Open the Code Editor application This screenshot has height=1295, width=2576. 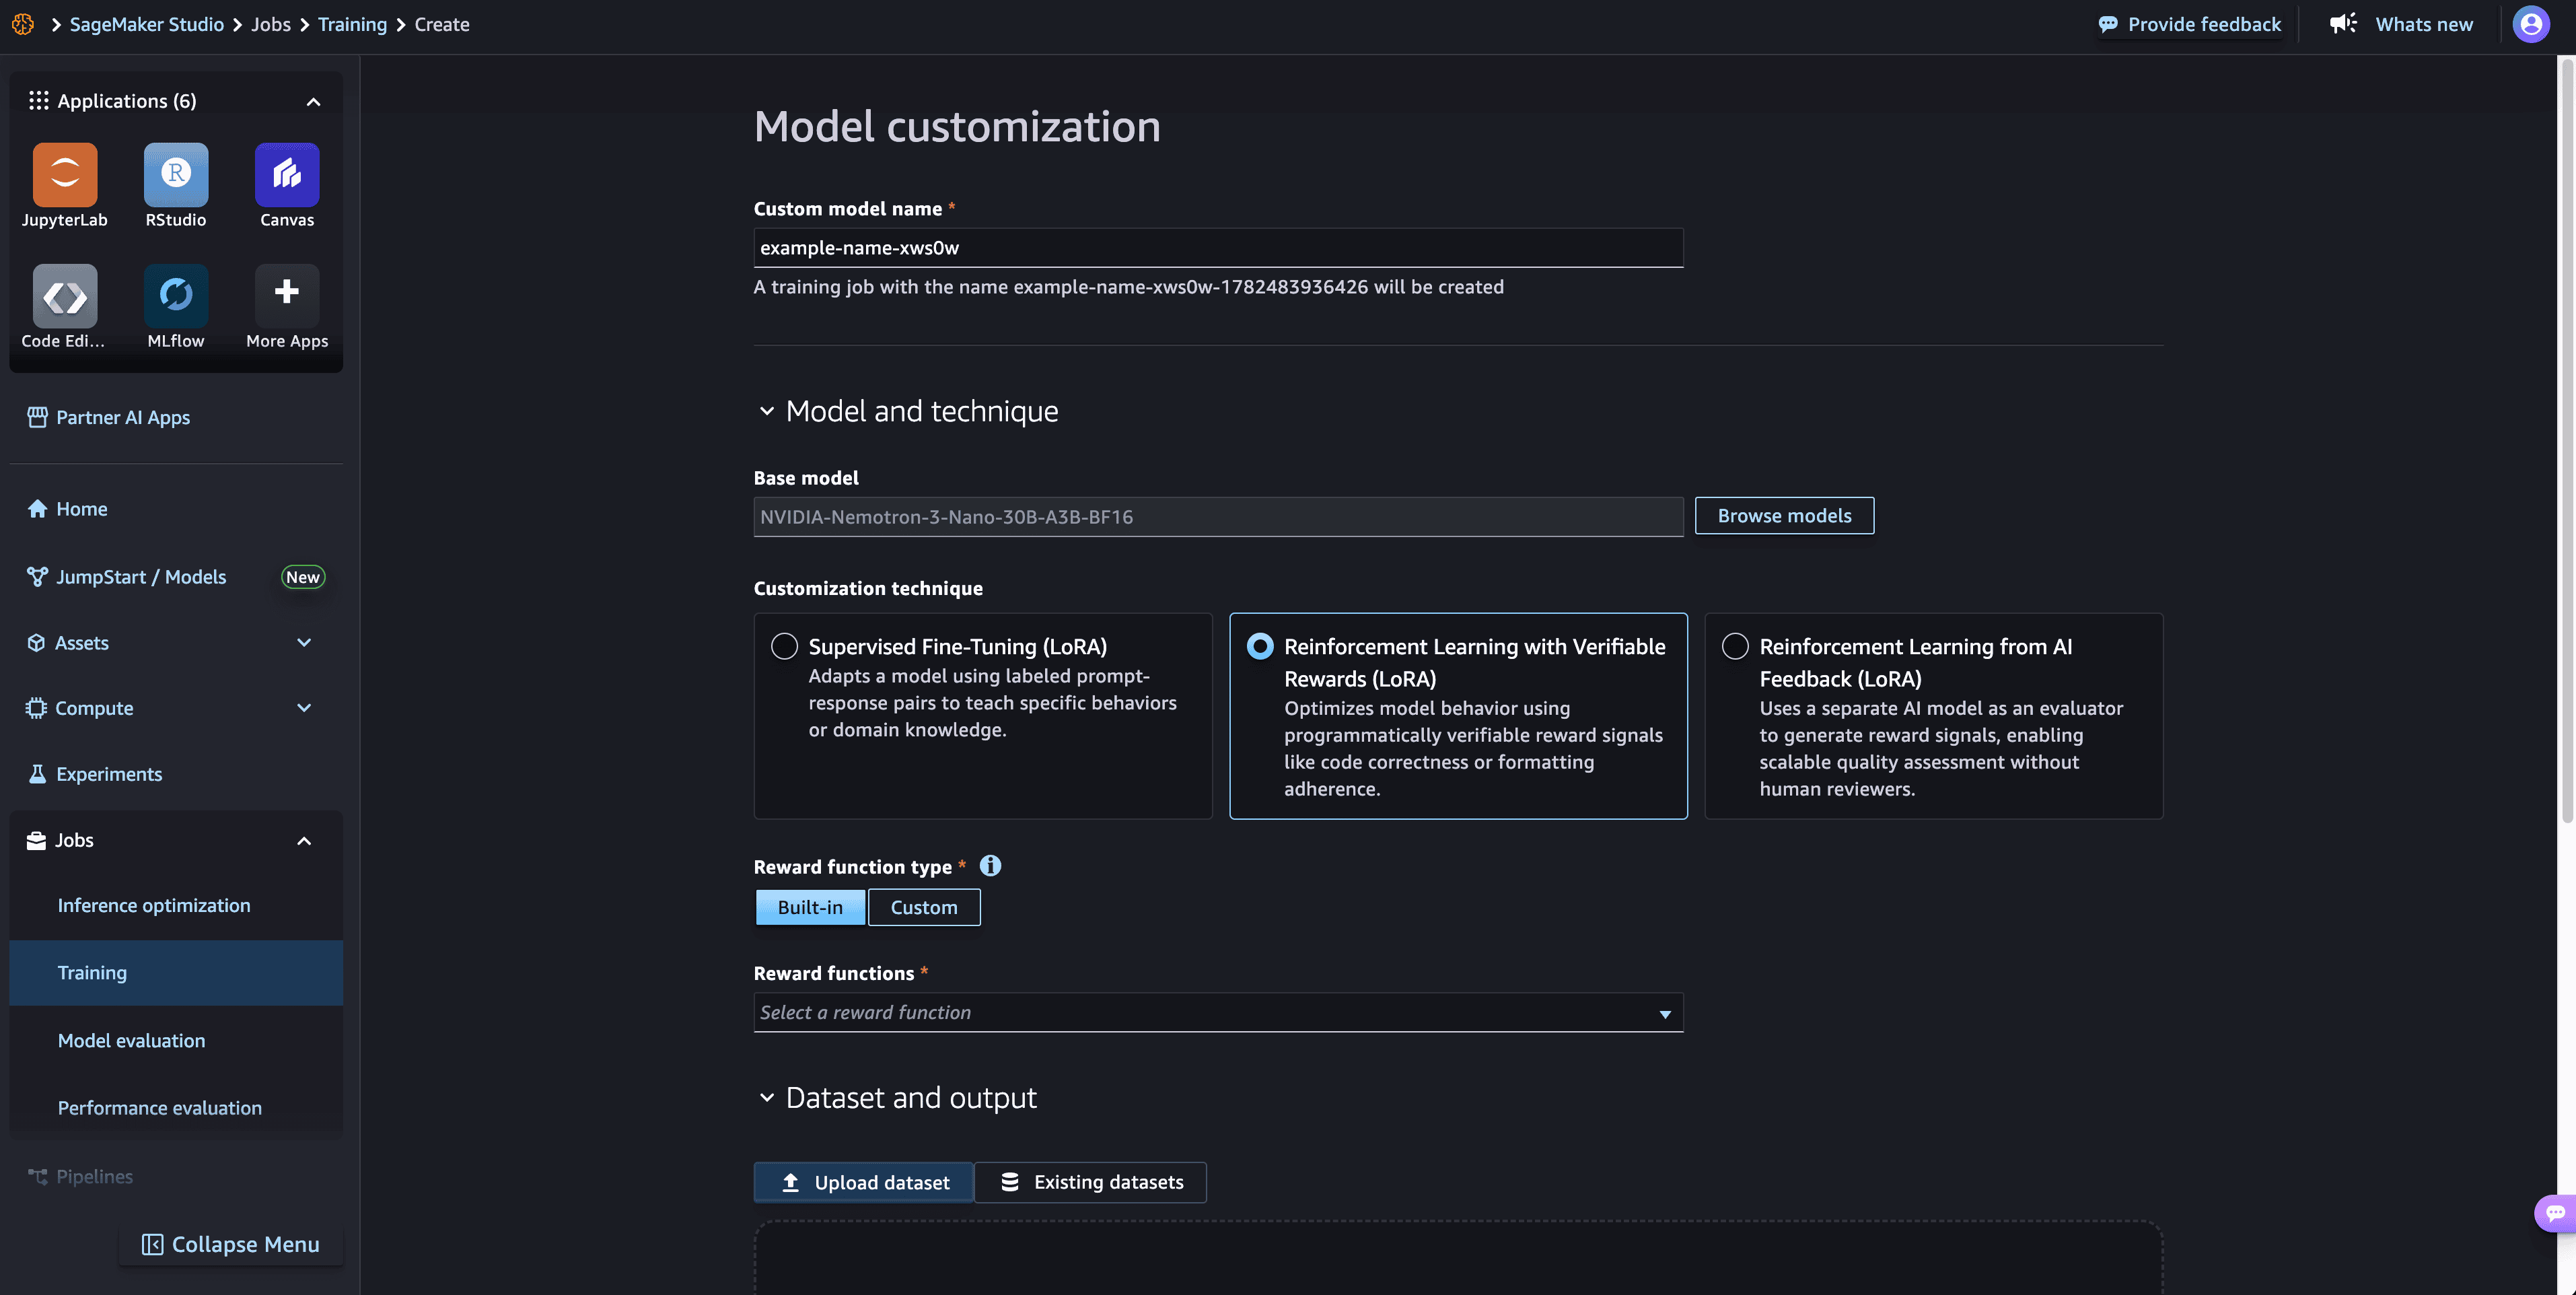click(65, 296)
